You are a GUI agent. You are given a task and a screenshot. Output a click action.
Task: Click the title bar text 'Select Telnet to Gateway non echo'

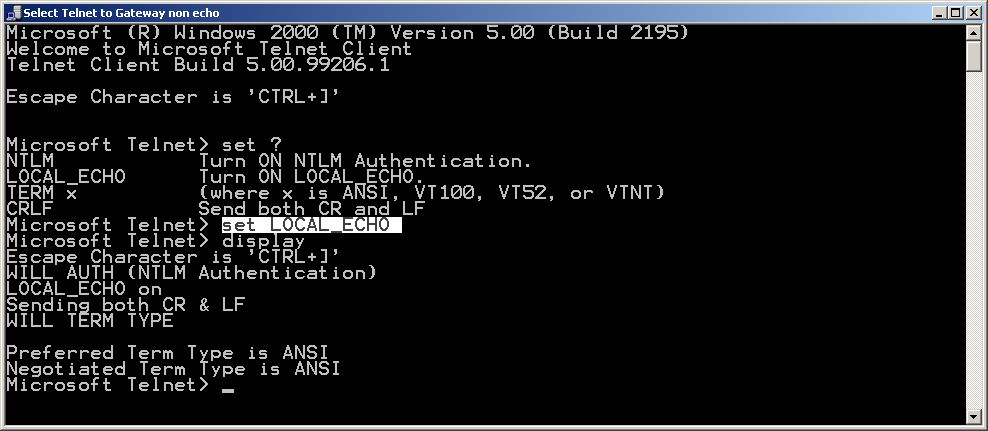point(121,13)
